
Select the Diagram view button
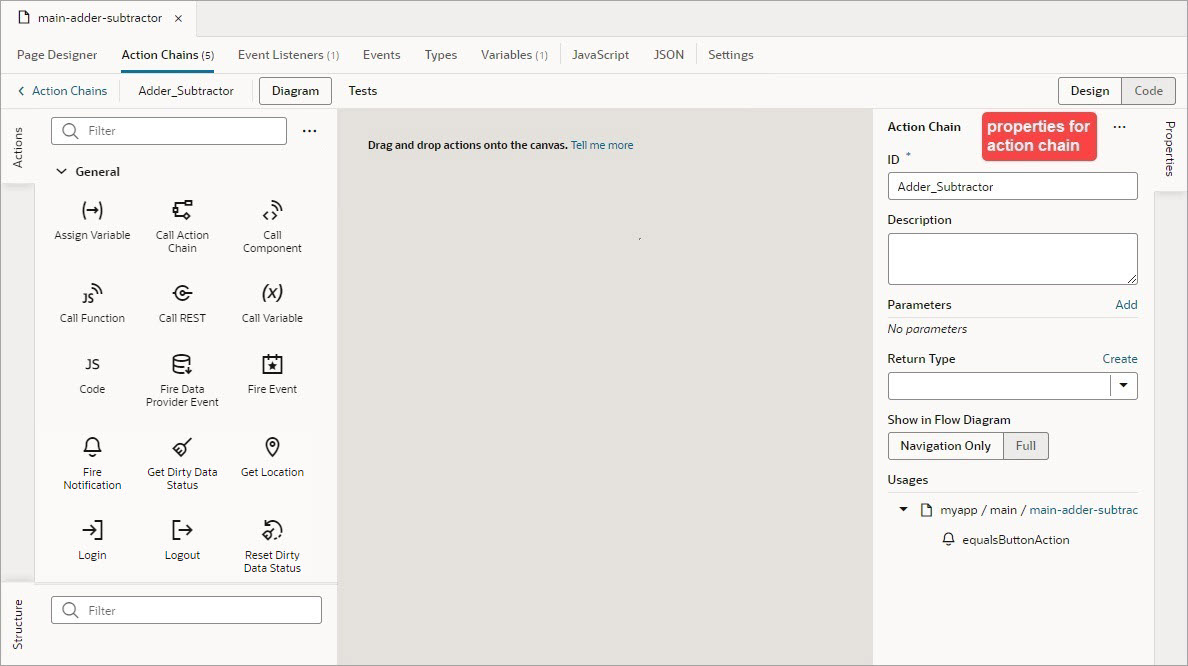click(295, 91)
